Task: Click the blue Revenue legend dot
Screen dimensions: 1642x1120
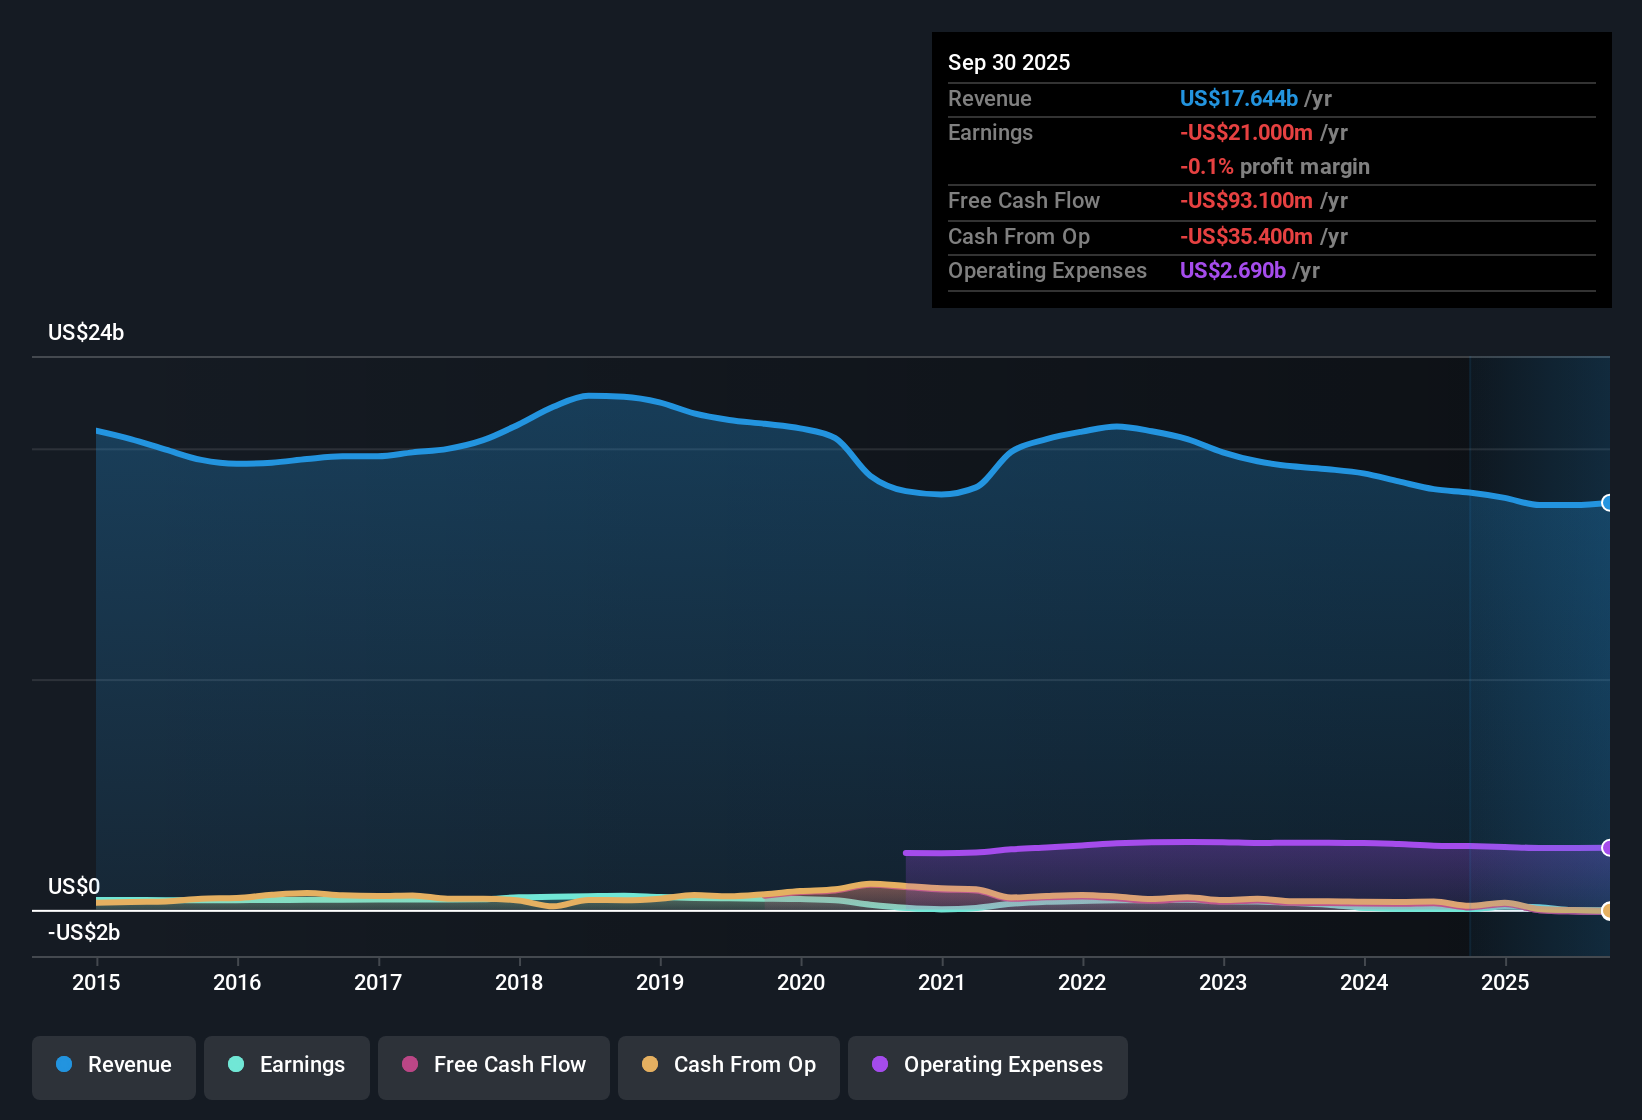Action: click(64, 1065)
